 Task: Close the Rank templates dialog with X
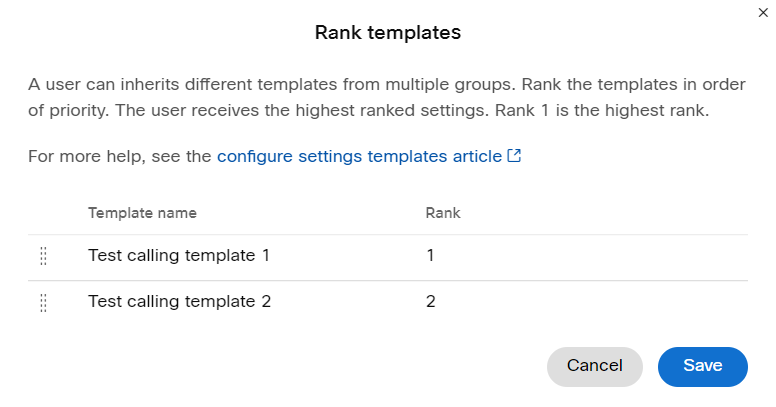763,13
